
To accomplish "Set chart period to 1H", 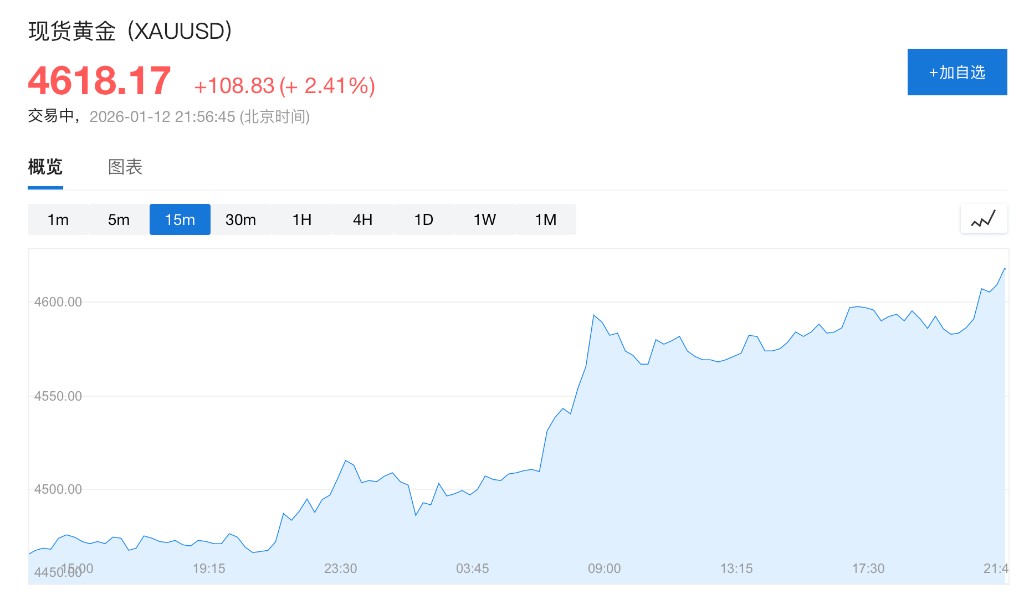I will click(302, 220).
